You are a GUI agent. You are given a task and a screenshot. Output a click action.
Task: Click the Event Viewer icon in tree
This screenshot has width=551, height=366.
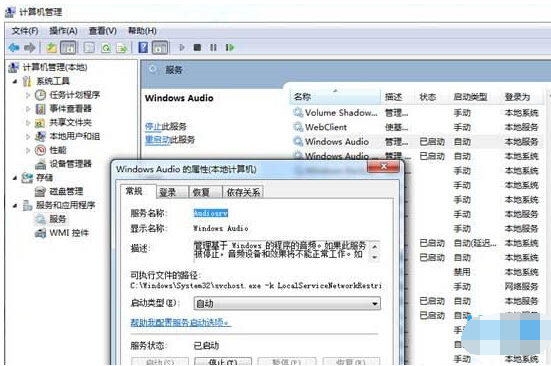point(40,109)
